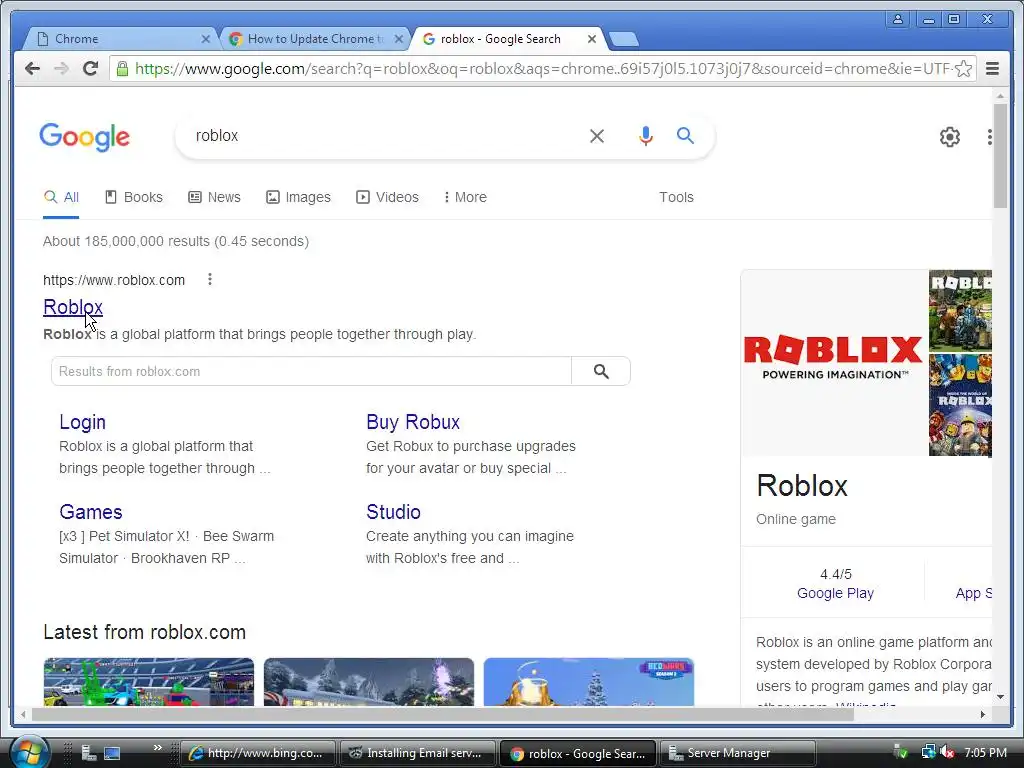Viewport: 1024px width, 768px height.
Task: Switch to the Chrome tab
Action: coord(121,39)
